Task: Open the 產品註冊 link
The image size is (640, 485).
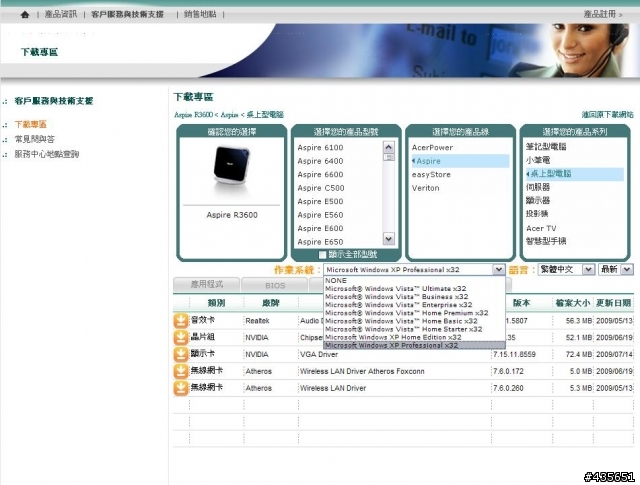Action: (602, 14)
